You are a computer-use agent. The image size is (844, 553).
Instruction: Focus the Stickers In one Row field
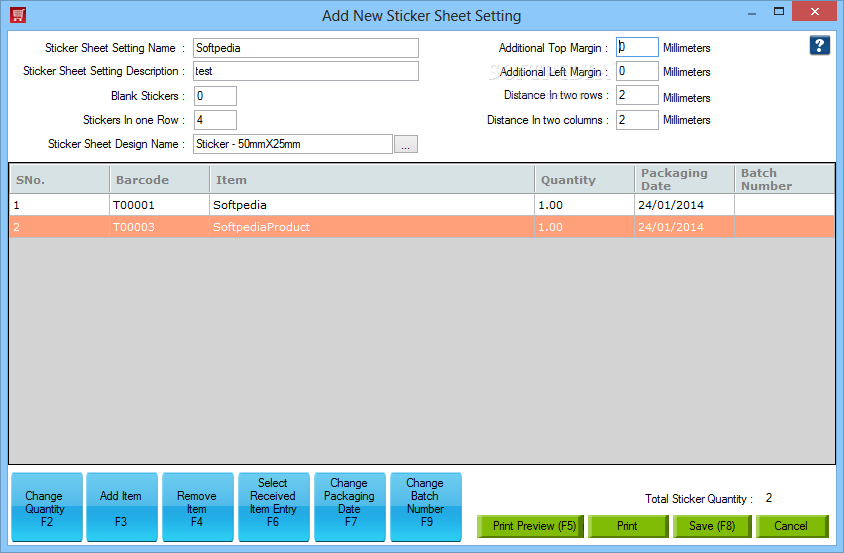coord(215,120)
